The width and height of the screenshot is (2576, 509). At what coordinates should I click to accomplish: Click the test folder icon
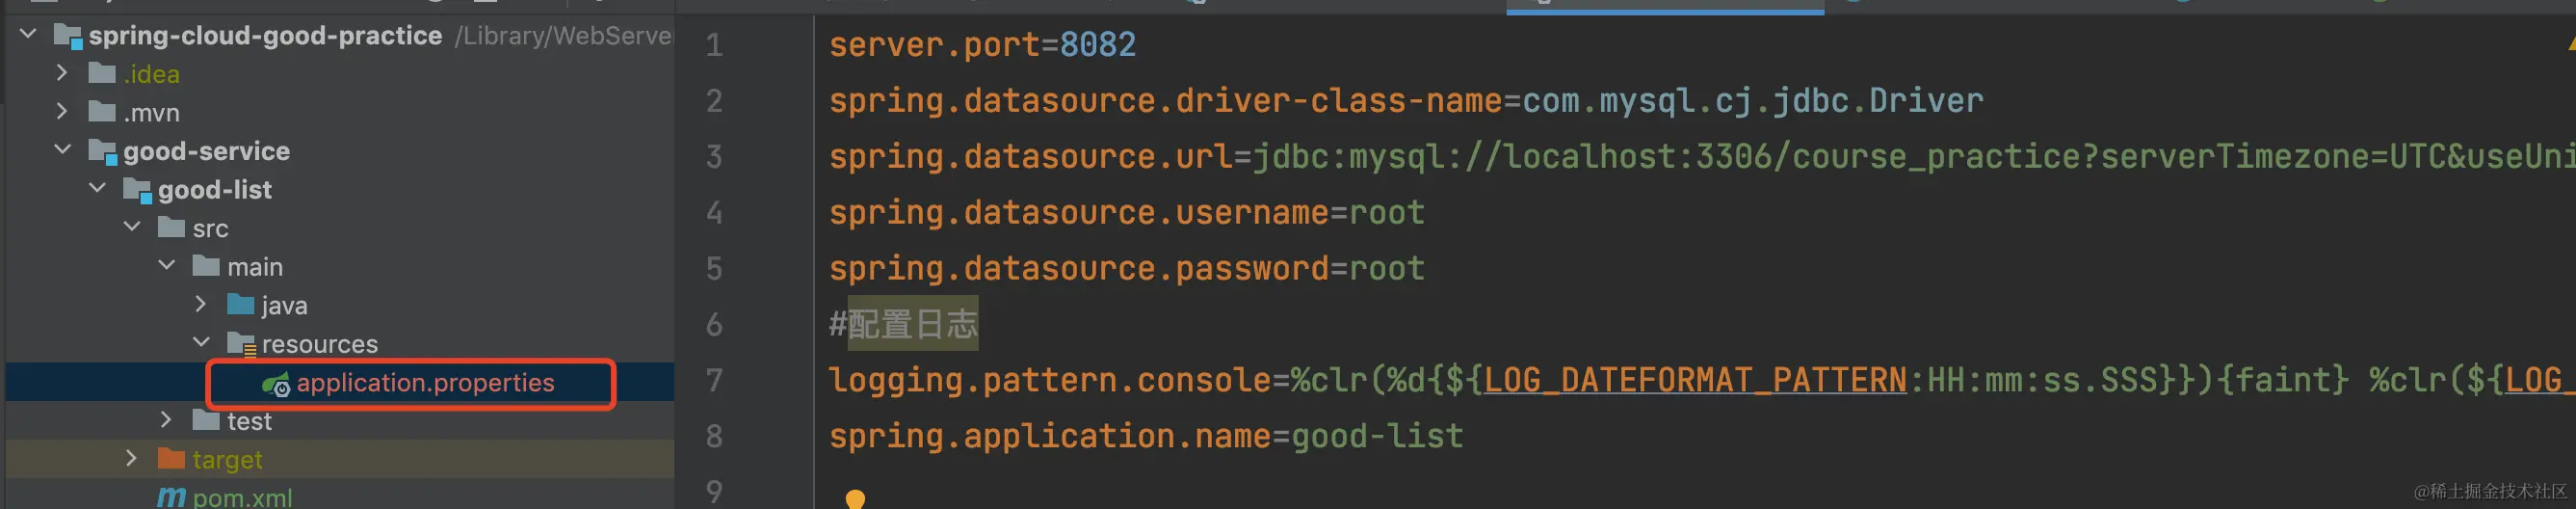(206, 420)
